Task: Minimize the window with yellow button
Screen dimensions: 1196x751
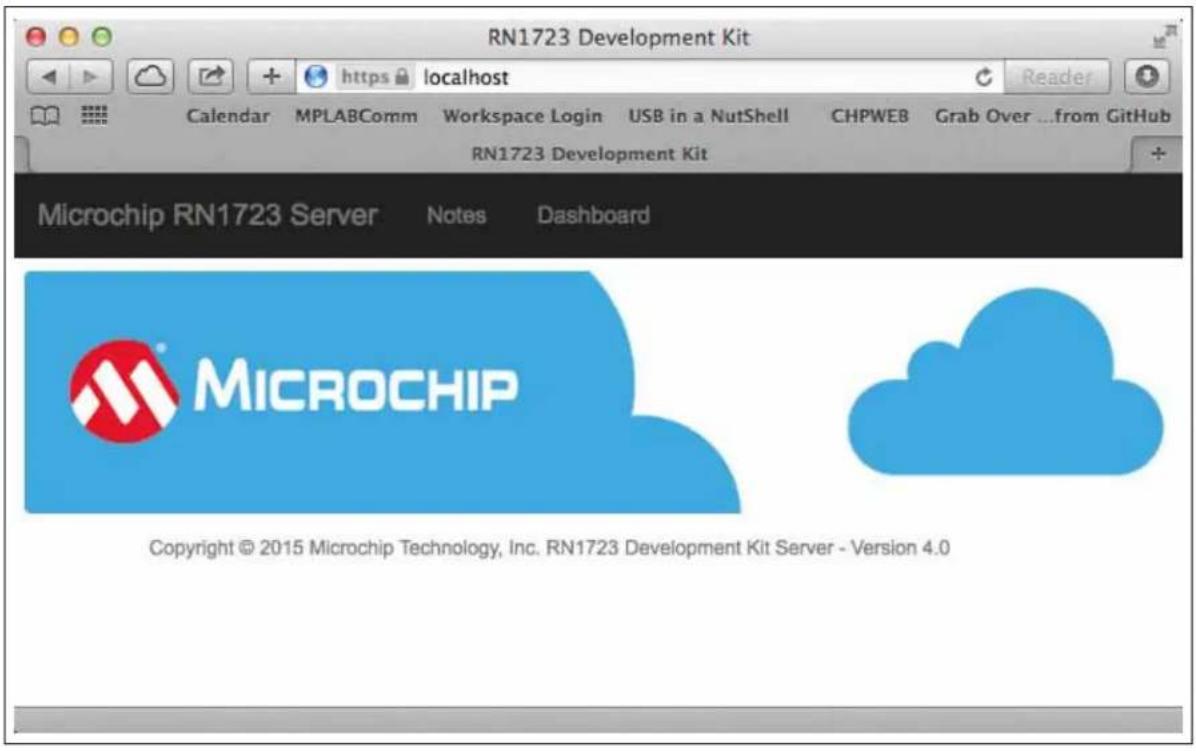Action: [x=69, y=37]
